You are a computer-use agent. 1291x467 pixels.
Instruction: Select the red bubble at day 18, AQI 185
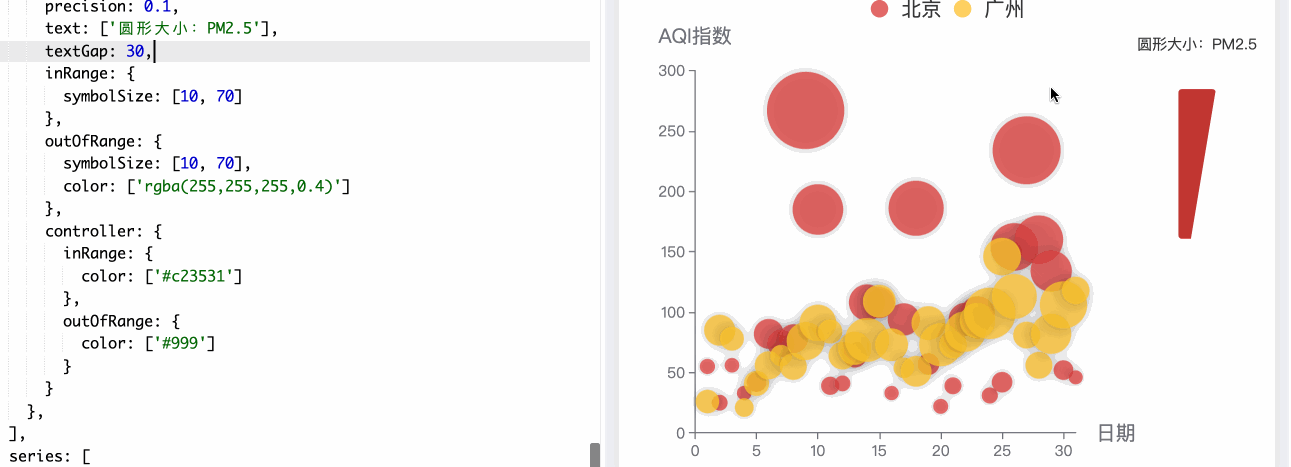(x=916, y=208)
